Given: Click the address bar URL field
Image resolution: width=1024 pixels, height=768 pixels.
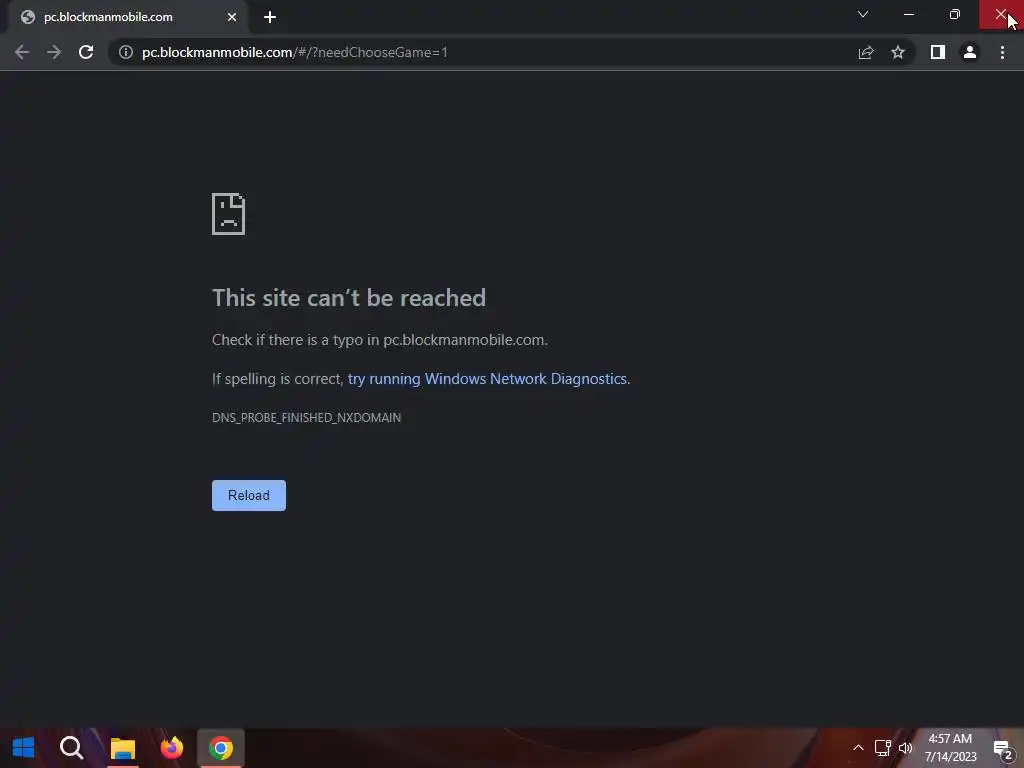Looking at the screenshot, I should 483,52.
